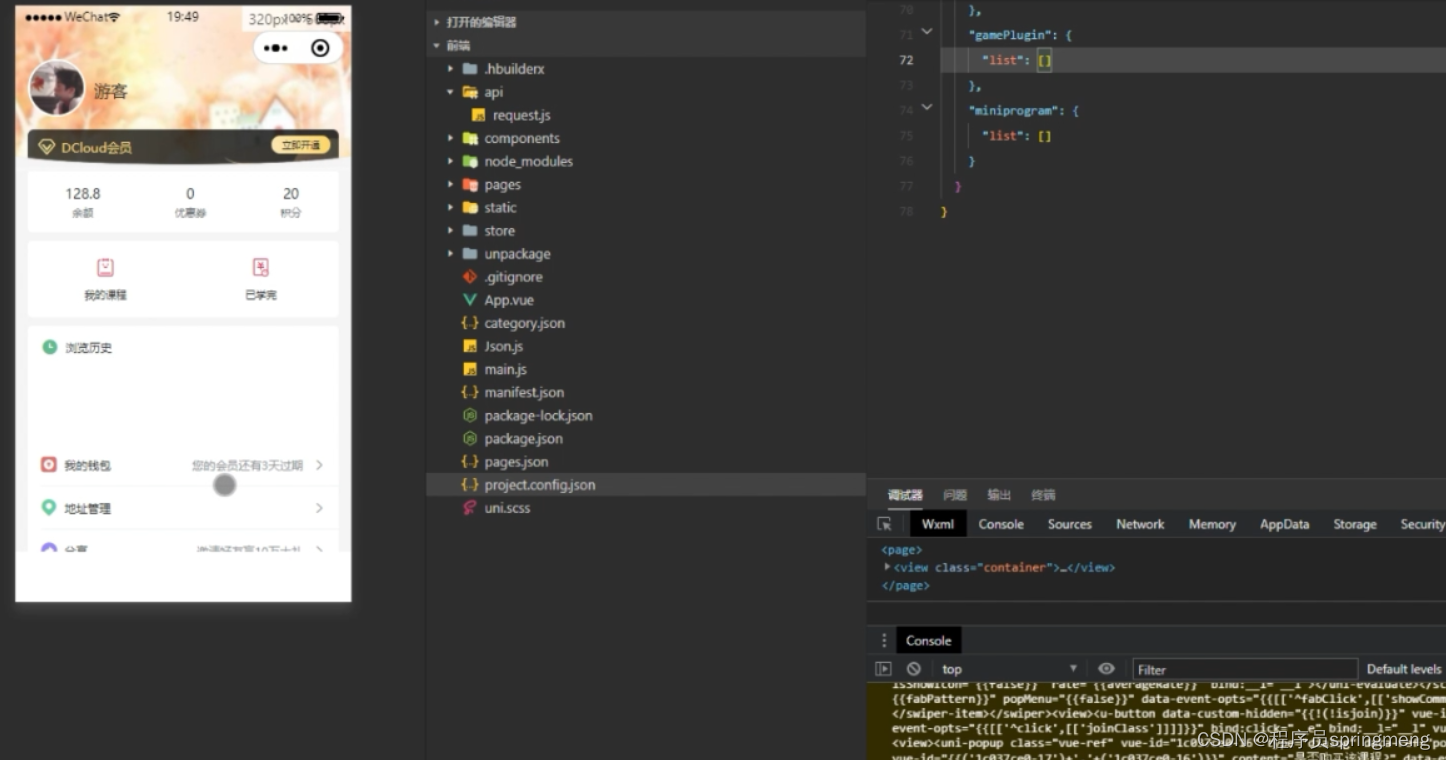
Task: Open chevron on 我的钱包 row
Action: [319, 465]
